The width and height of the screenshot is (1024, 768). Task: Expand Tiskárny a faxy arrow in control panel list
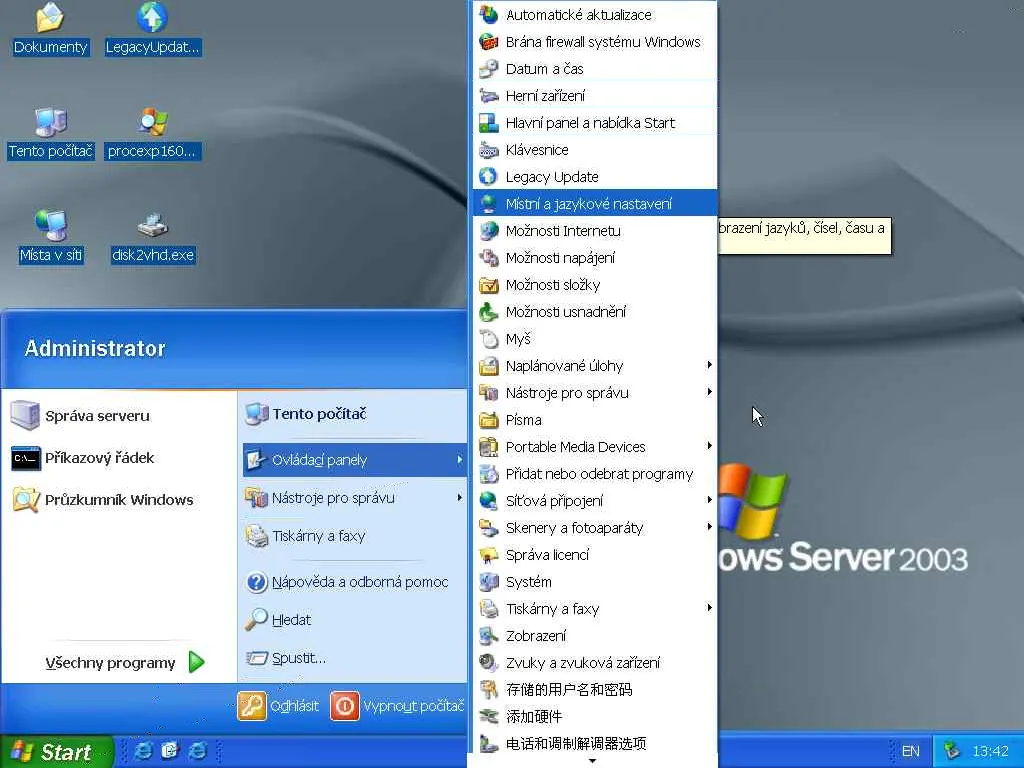[x=709, y=608]
